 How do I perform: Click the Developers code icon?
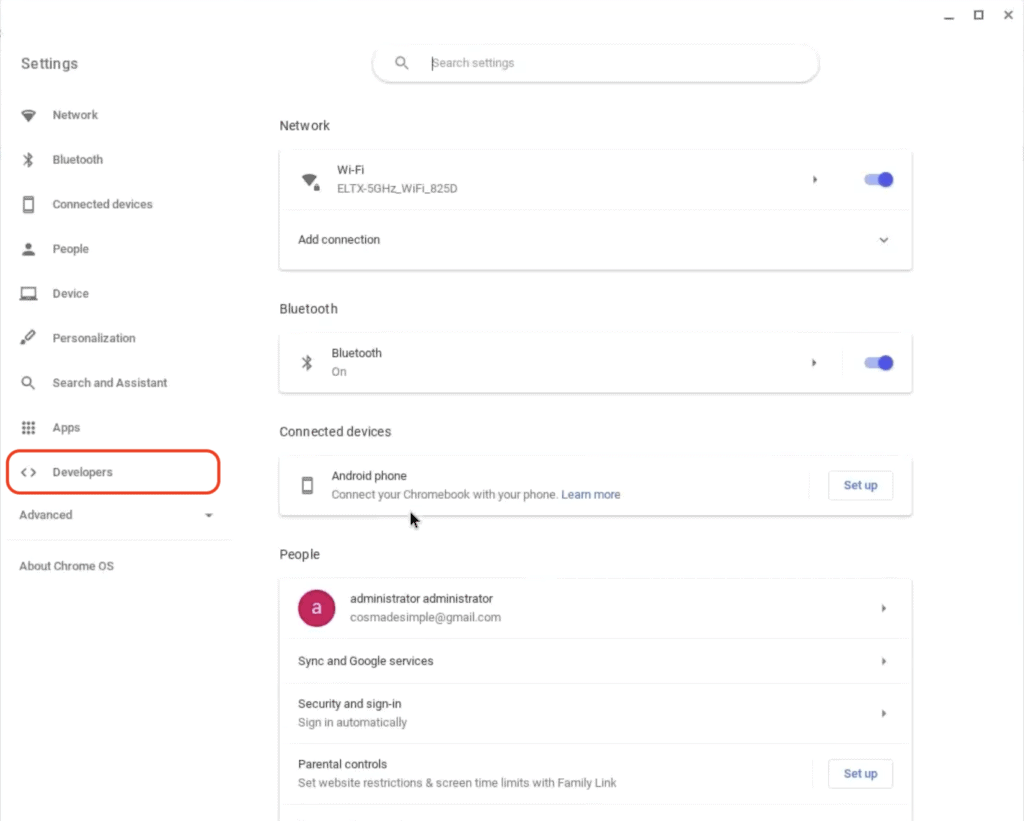pos(29,472)
